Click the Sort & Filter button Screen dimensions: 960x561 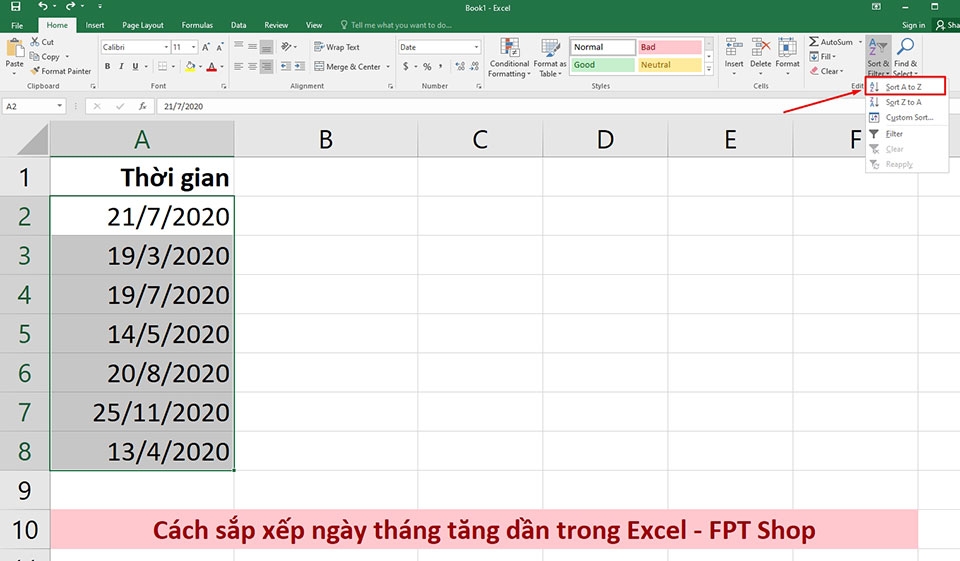coord(878,56)
